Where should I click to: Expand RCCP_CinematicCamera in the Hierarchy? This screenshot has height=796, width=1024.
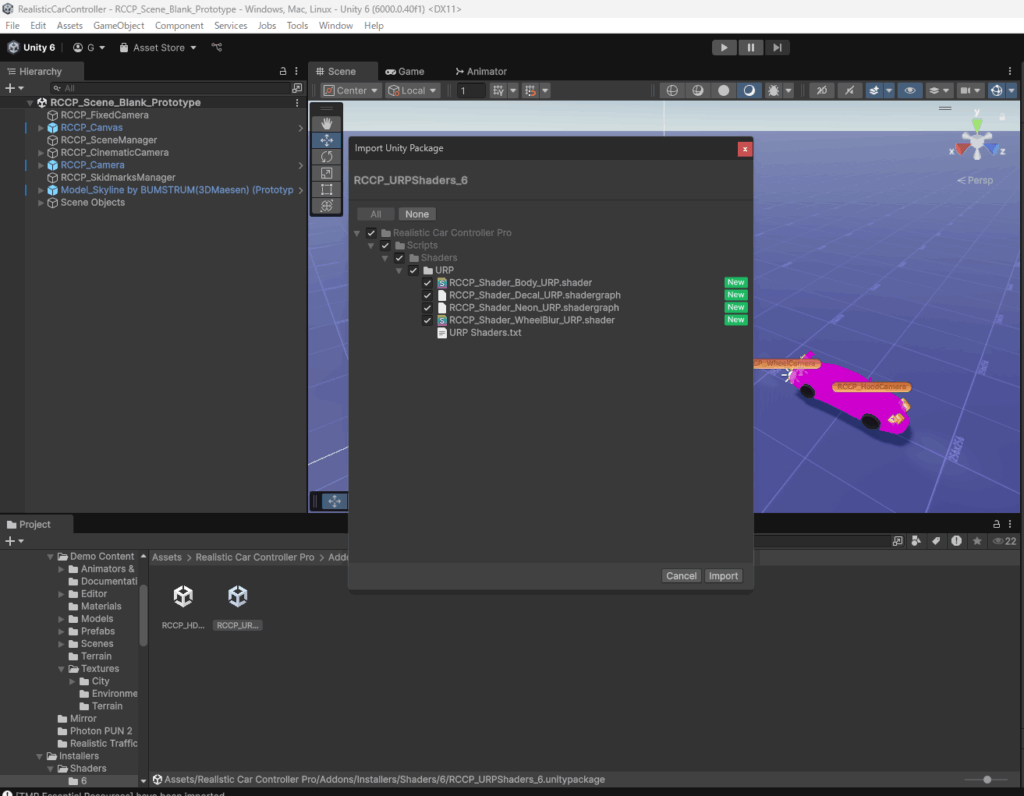[40, 153]
